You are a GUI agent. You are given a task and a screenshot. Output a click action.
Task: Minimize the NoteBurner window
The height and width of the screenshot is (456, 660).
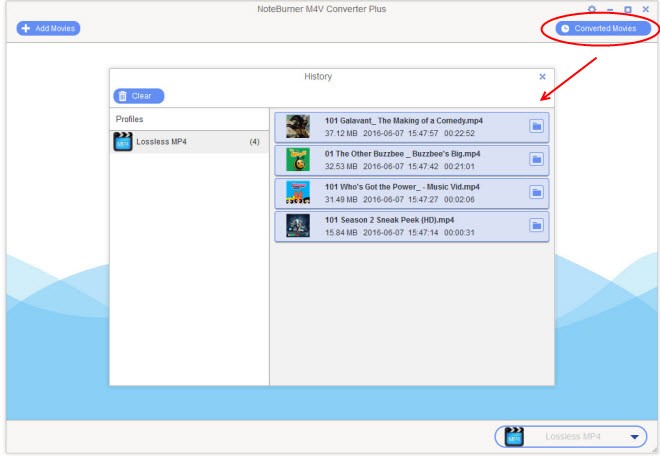coord(610,9)
